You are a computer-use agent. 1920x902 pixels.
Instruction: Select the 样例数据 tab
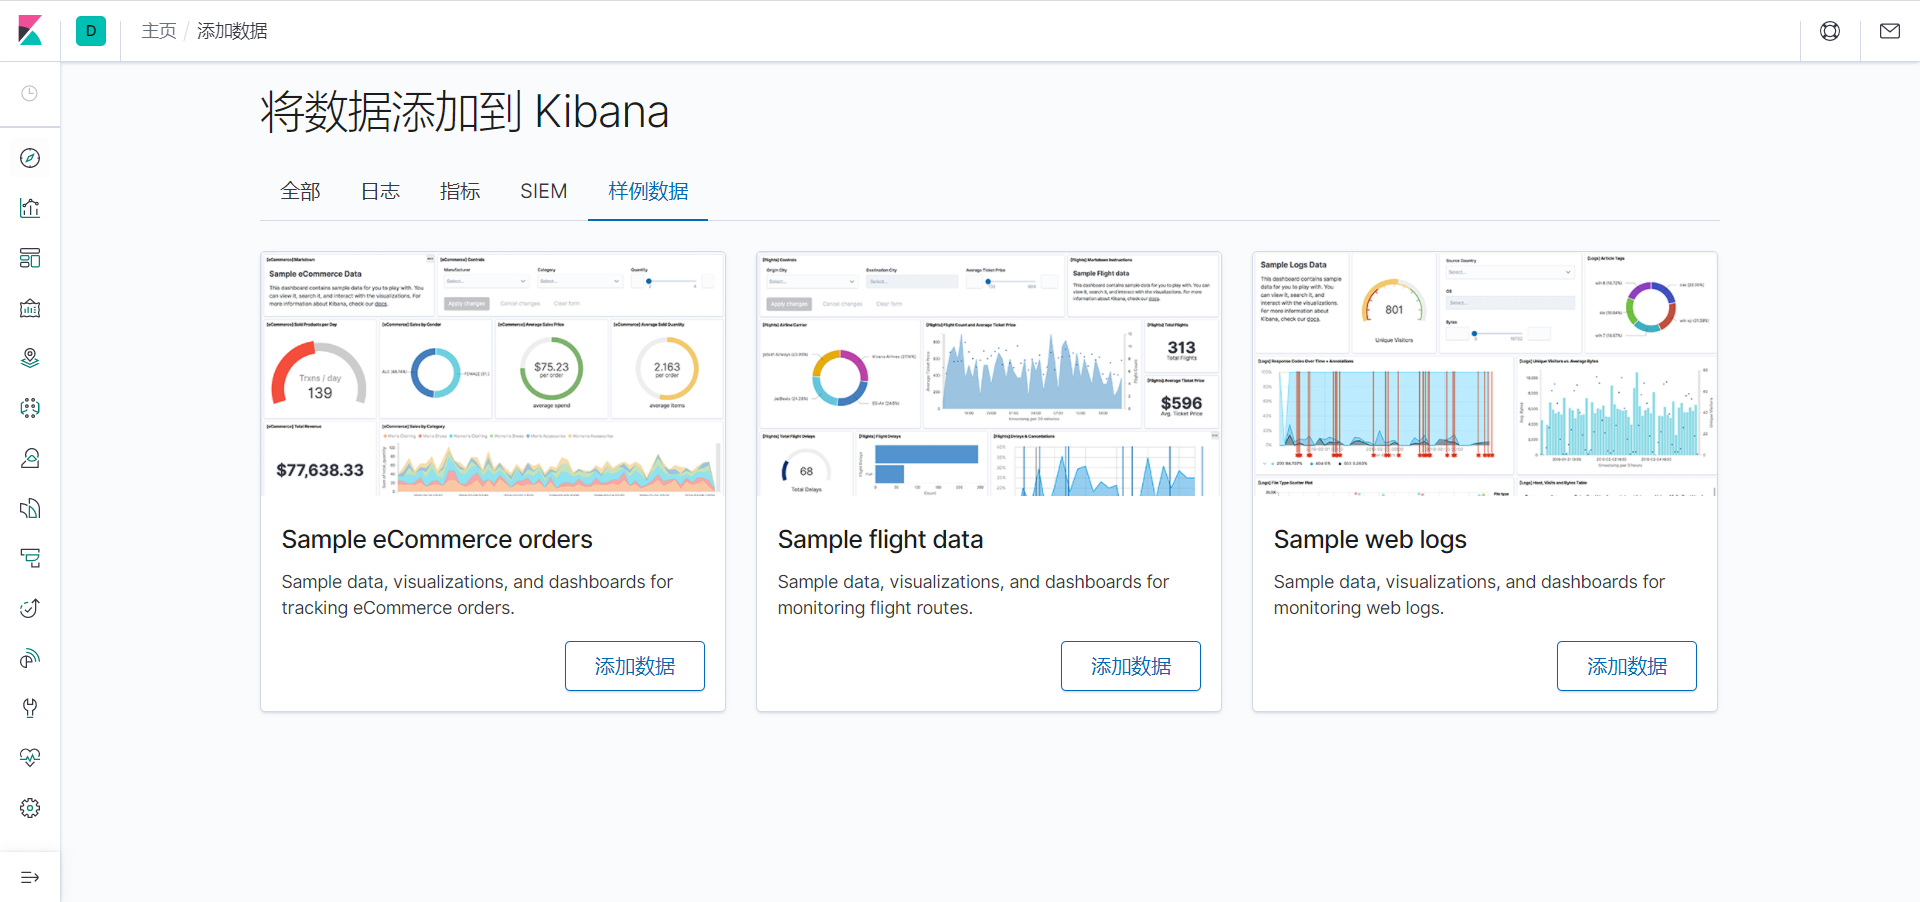click(x=648, y=191)
